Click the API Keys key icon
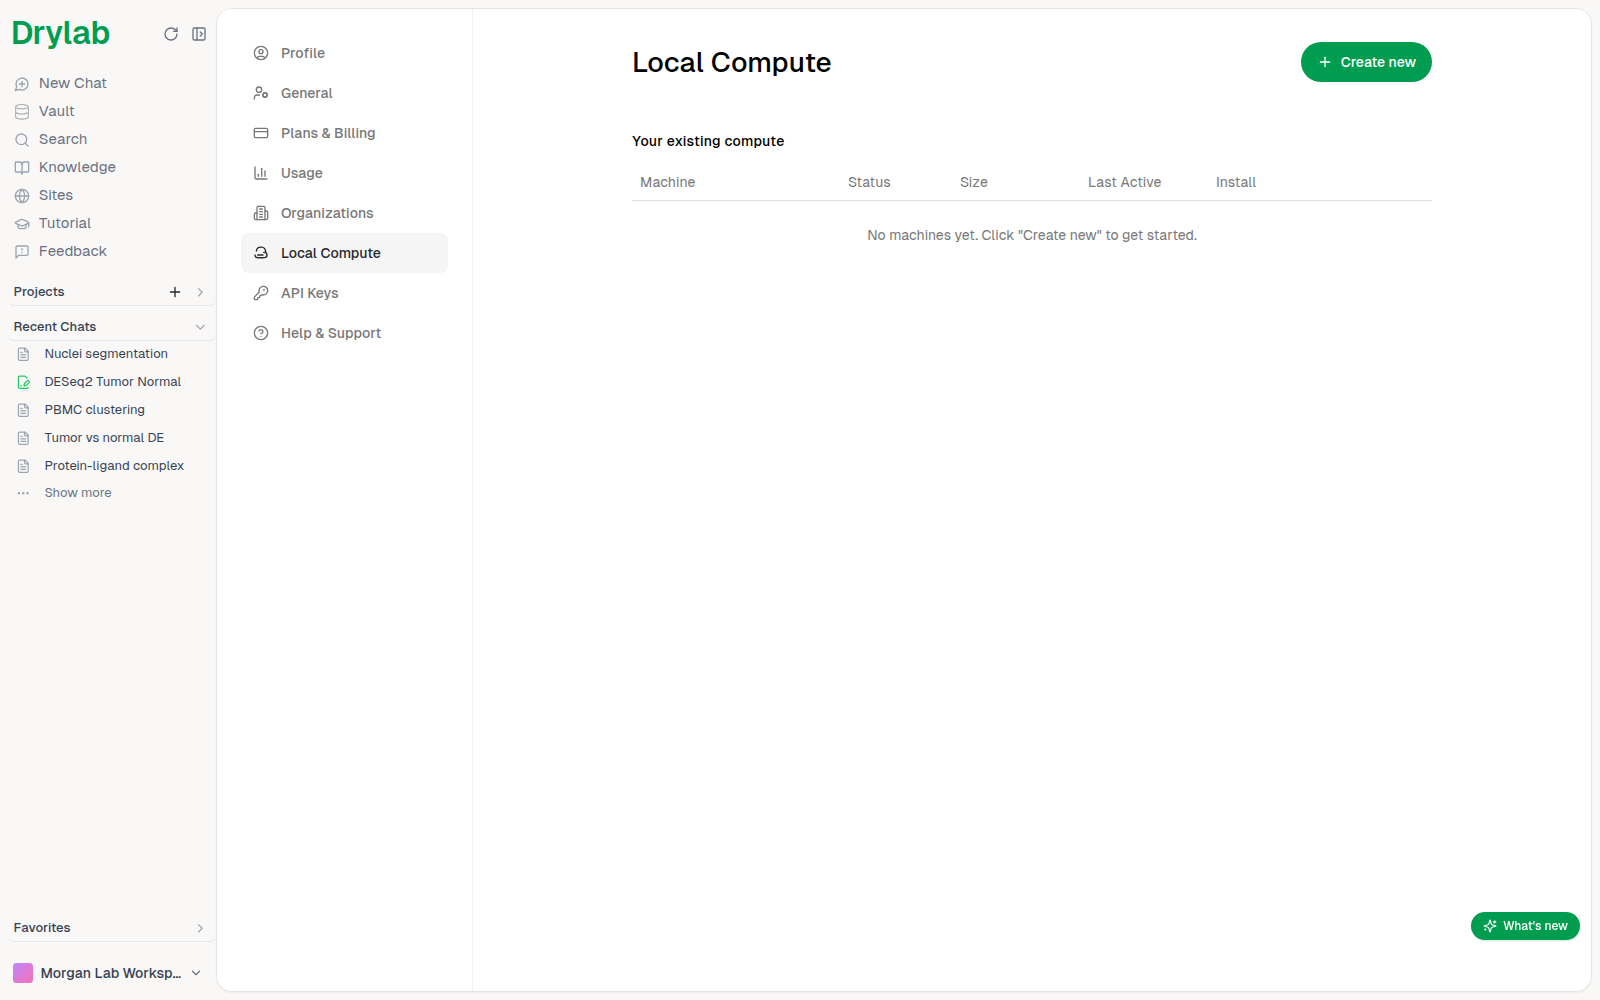1600x1000 pixels. [x=261, y=293]
